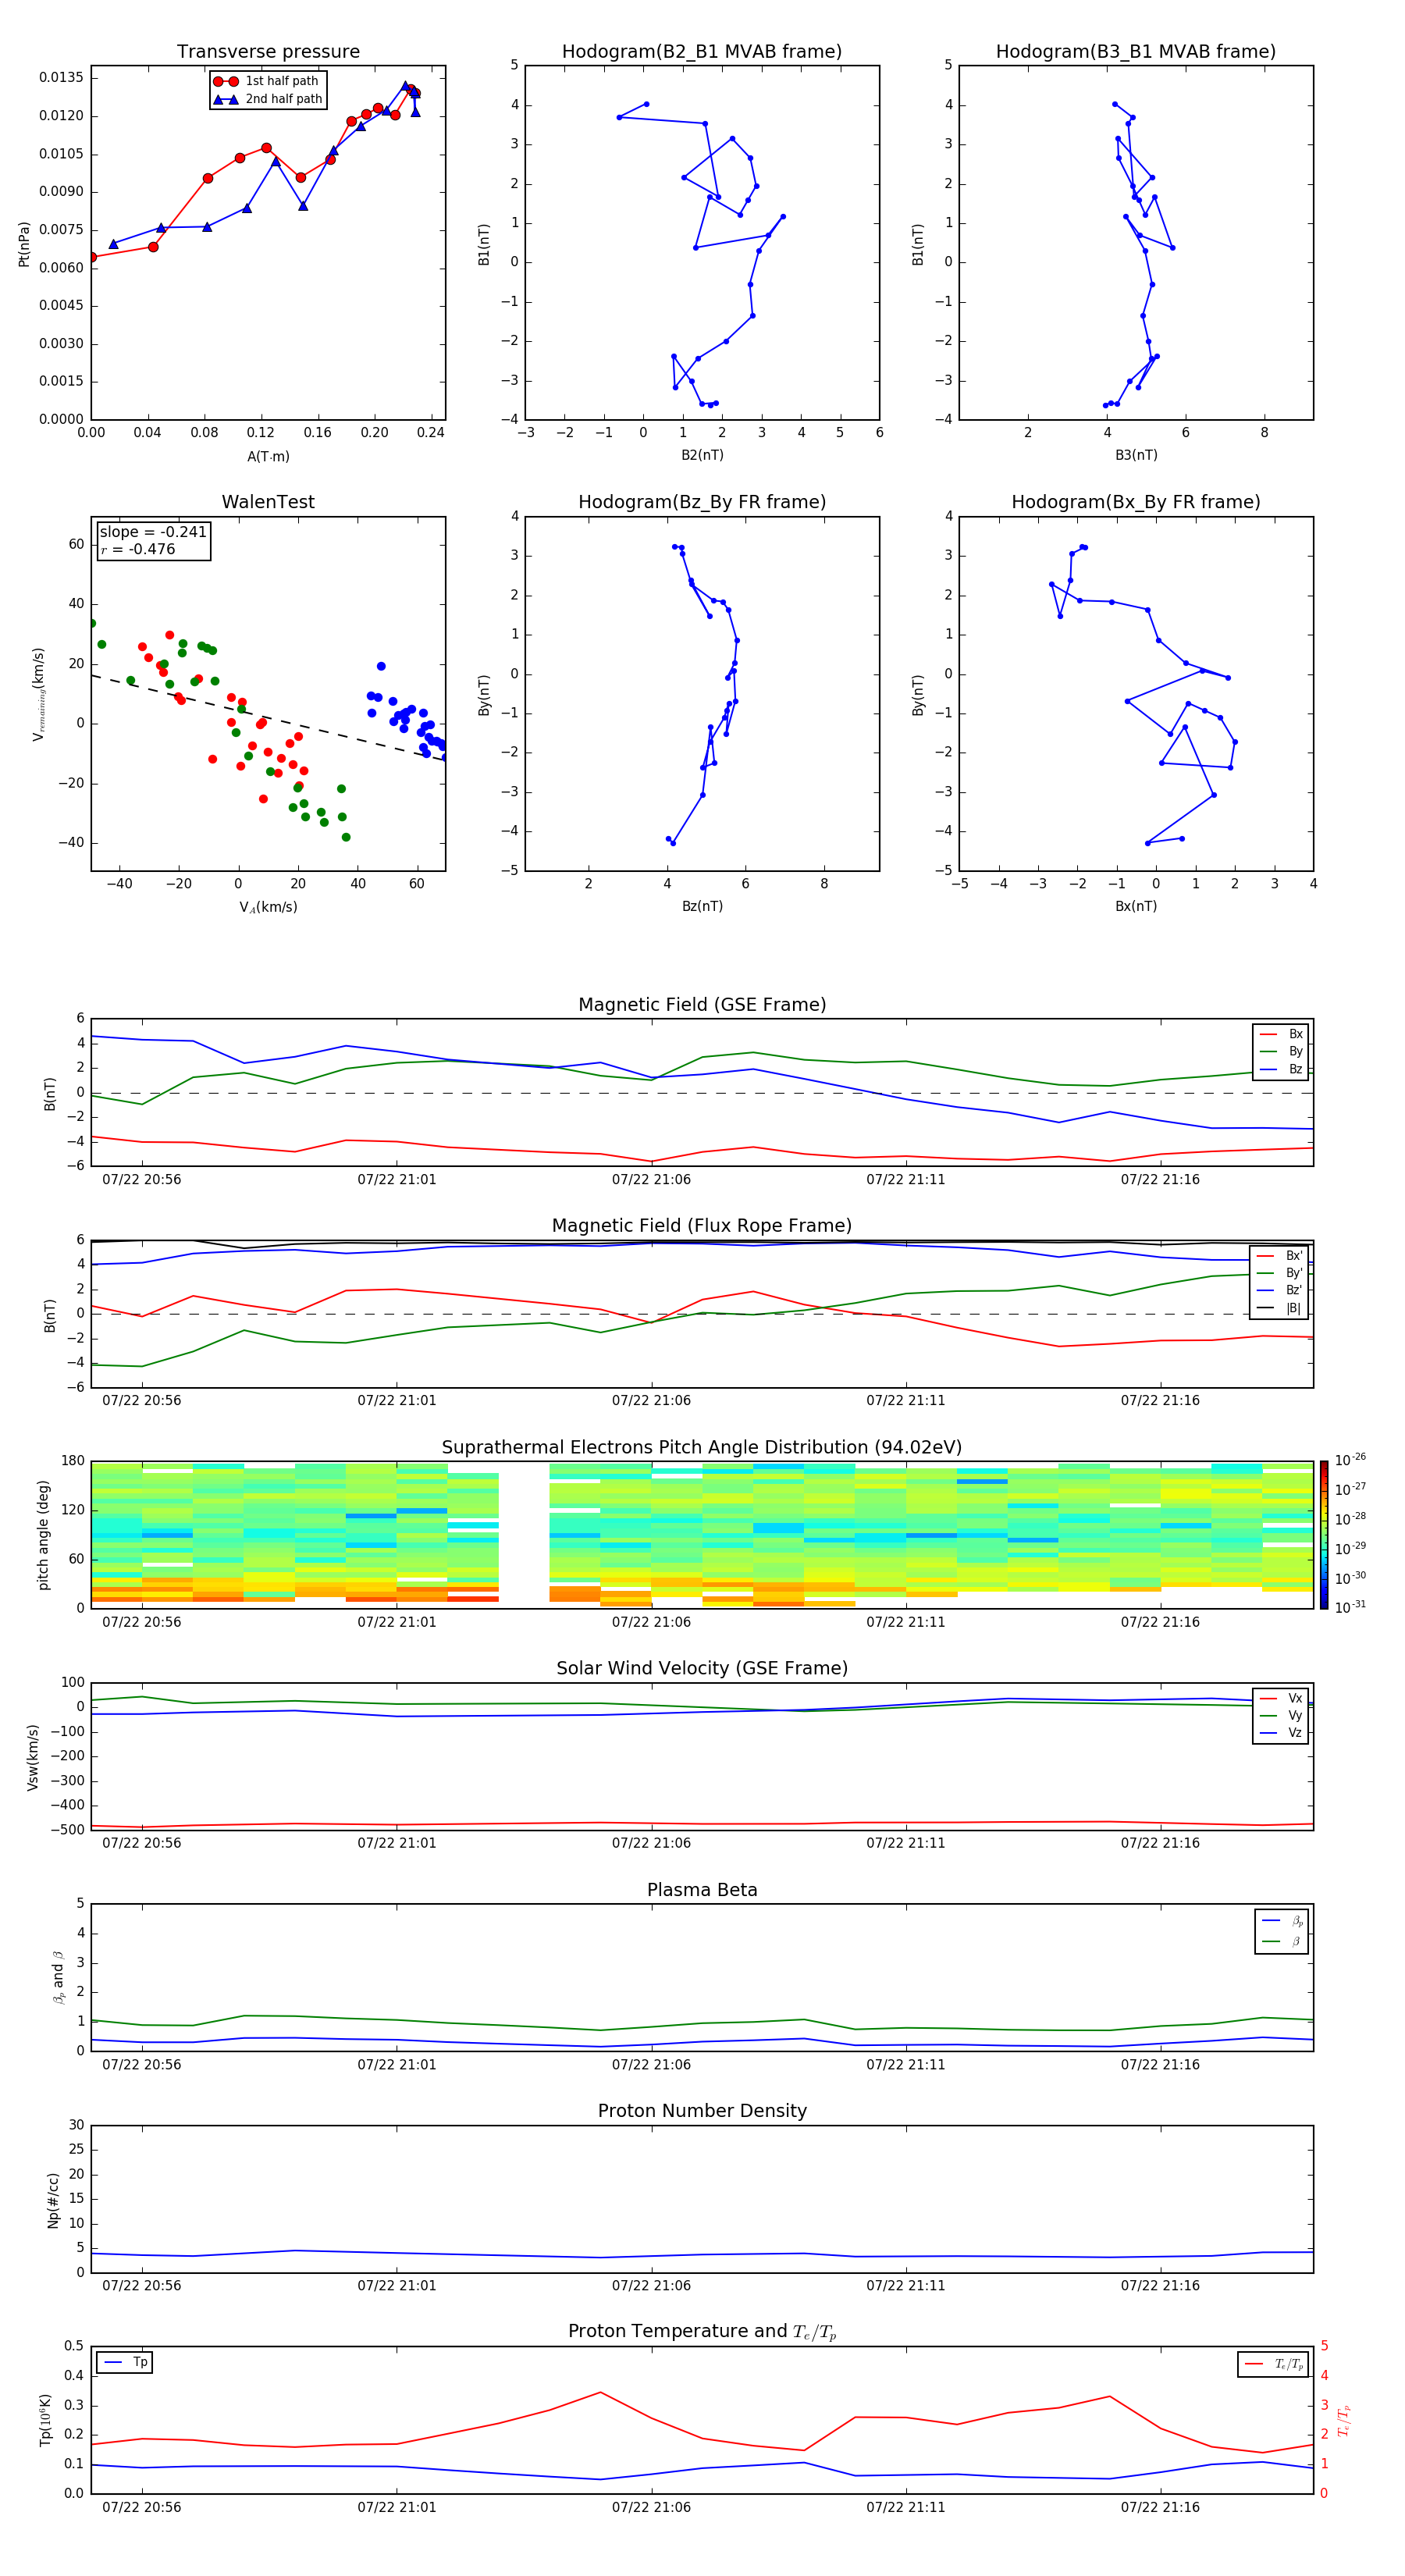
Task: Click the 'A(T·m)' x-axis label
Action: pyautogui.click(x=268, y=457)
